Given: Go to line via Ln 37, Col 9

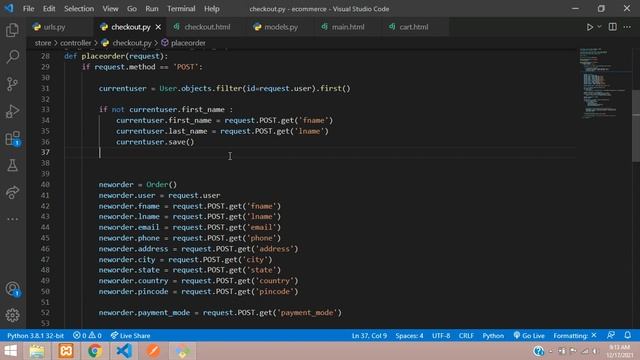Looking at the screenshot, I should 369,336.
